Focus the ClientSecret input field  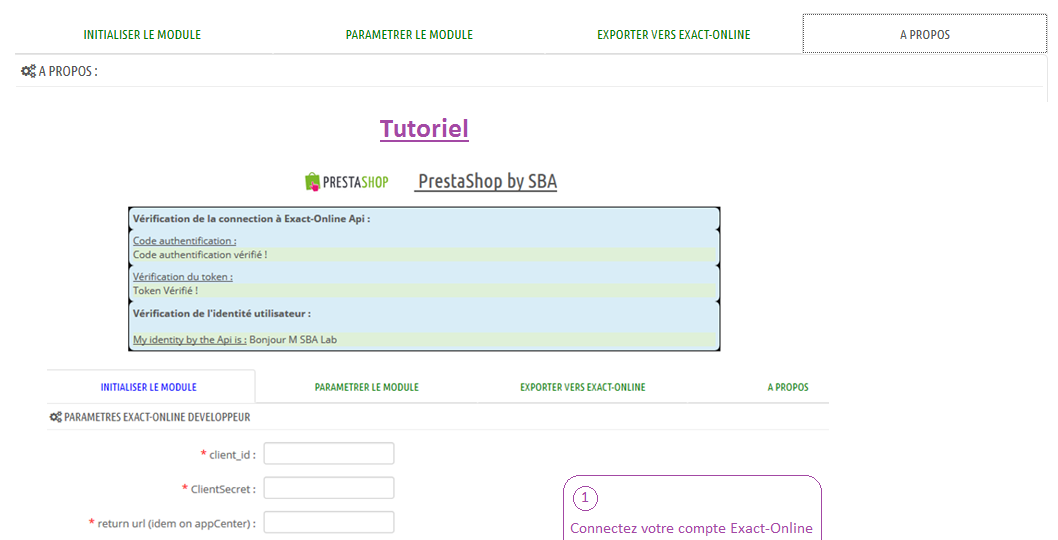point(329,488)
